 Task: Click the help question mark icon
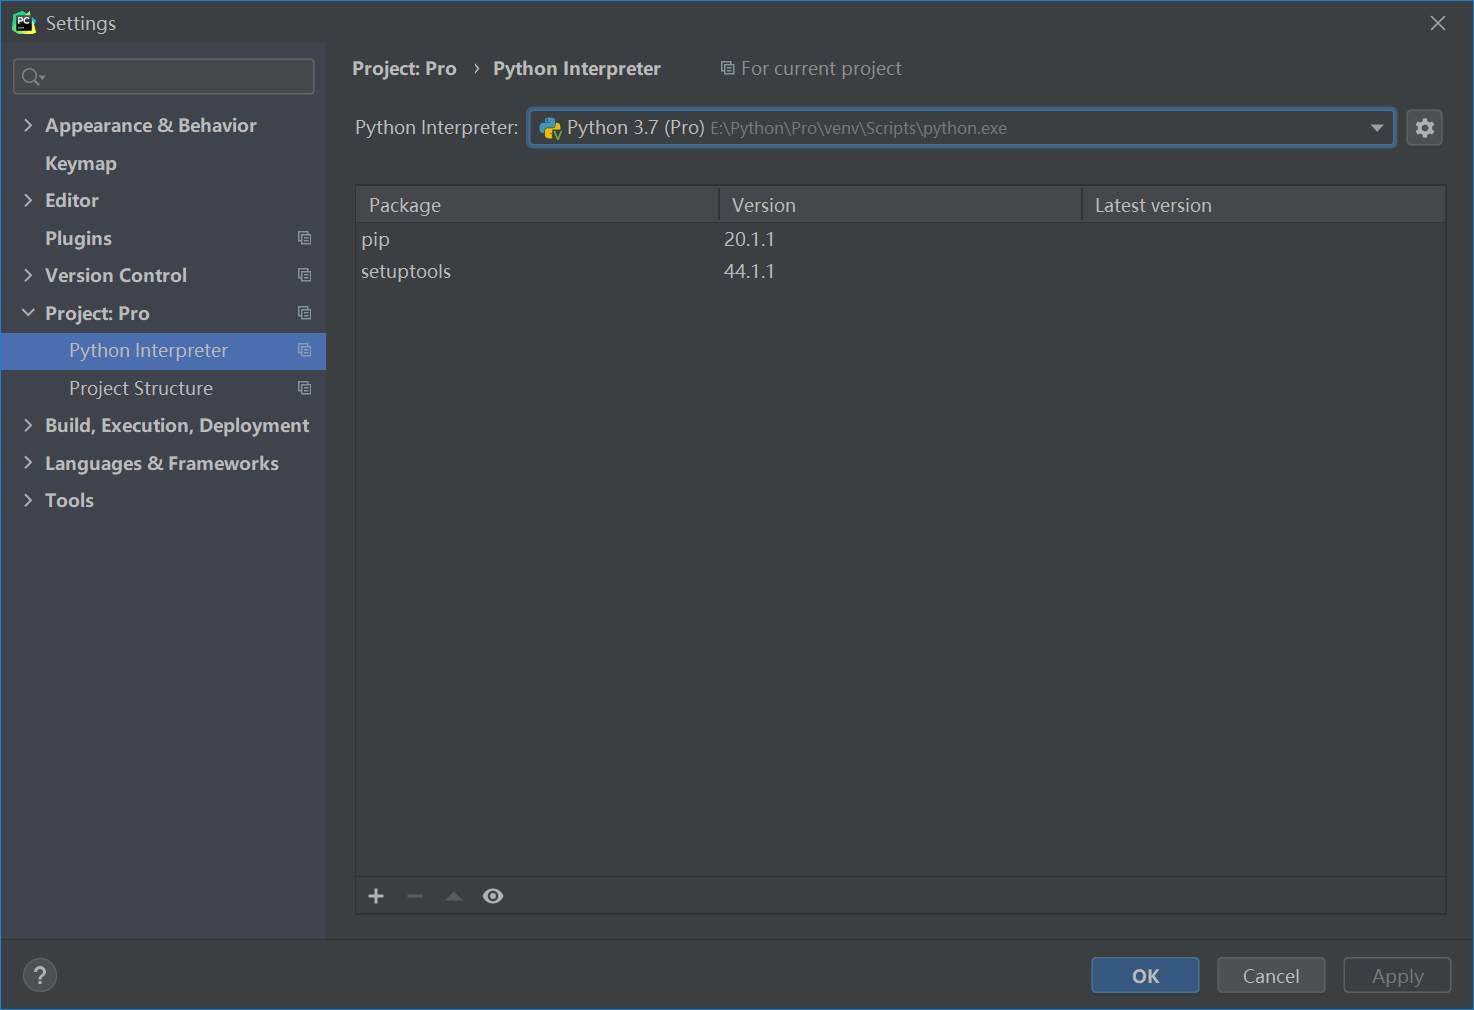[x=40, y=975]
